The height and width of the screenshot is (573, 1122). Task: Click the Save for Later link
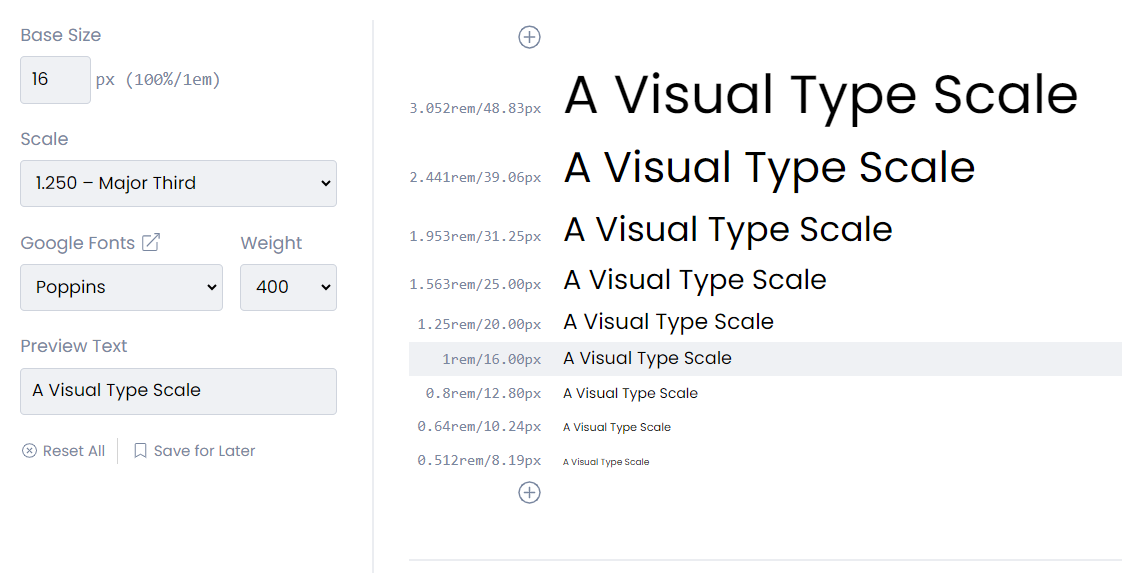point(194,451)
